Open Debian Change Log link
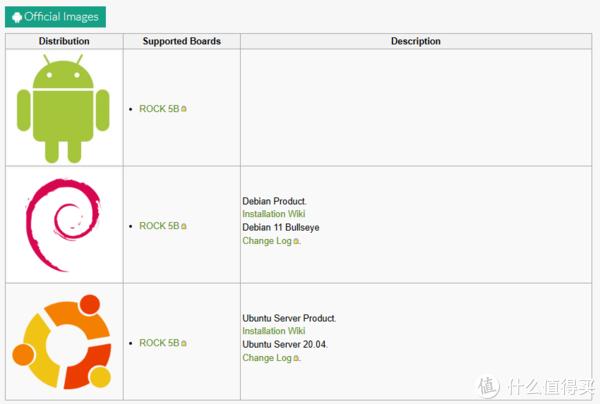 coord(267,241)
